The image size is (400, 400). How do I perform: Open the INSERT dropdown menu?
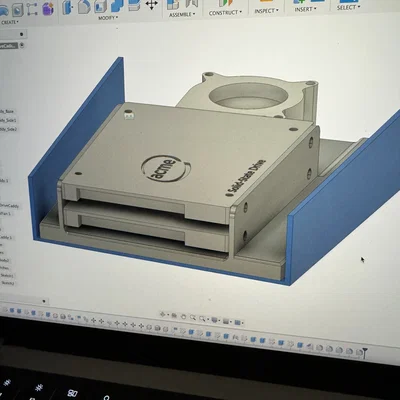[x=305, y=9]
